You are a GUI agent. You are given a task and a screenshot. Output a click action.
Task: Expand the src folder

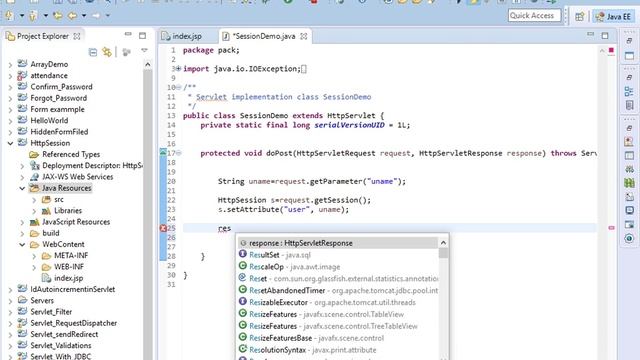point(34,200)
